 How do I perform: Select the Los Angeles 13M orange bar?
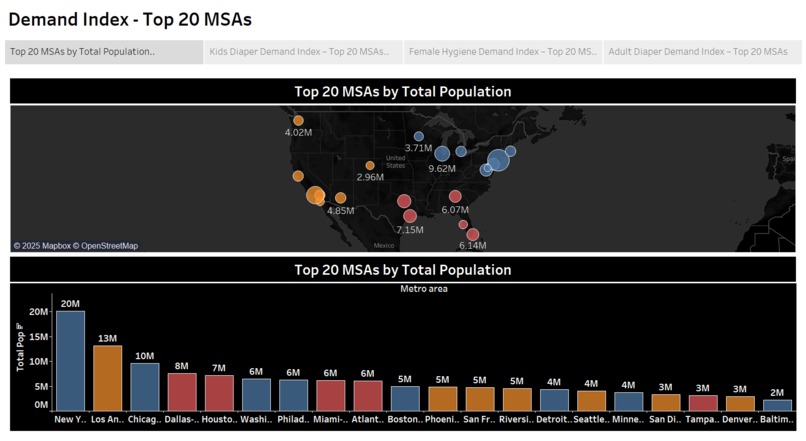coord(107,378)
